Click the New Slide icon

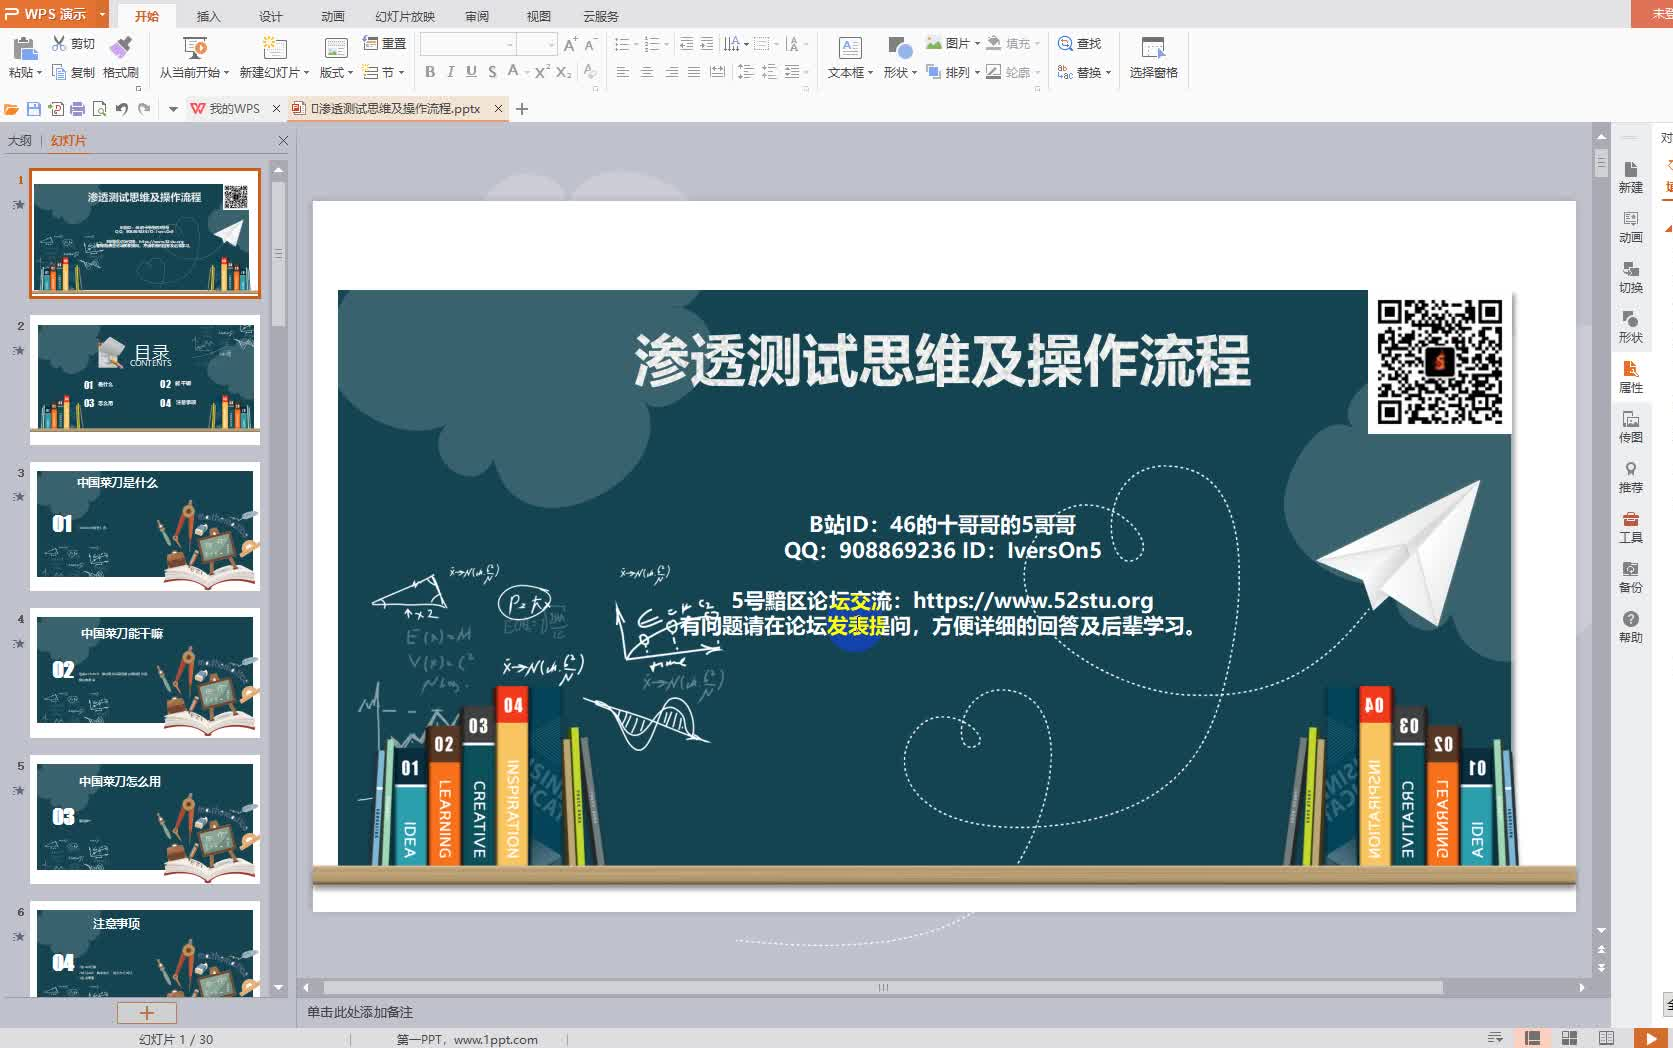(x=273, y=47)
